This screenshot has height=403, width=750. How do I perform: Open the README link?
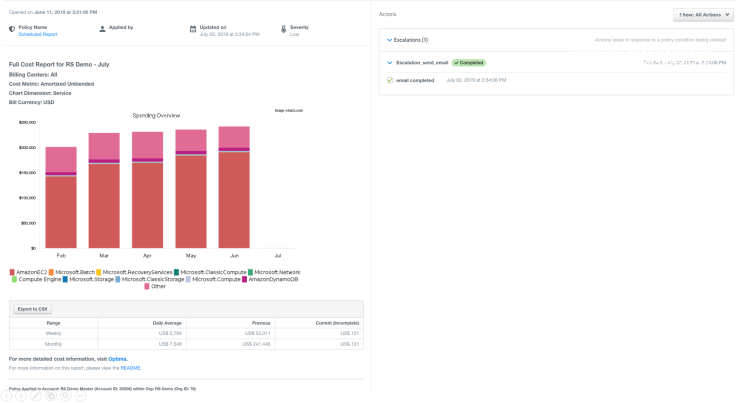pyautogui.click(x=131, y=368)
